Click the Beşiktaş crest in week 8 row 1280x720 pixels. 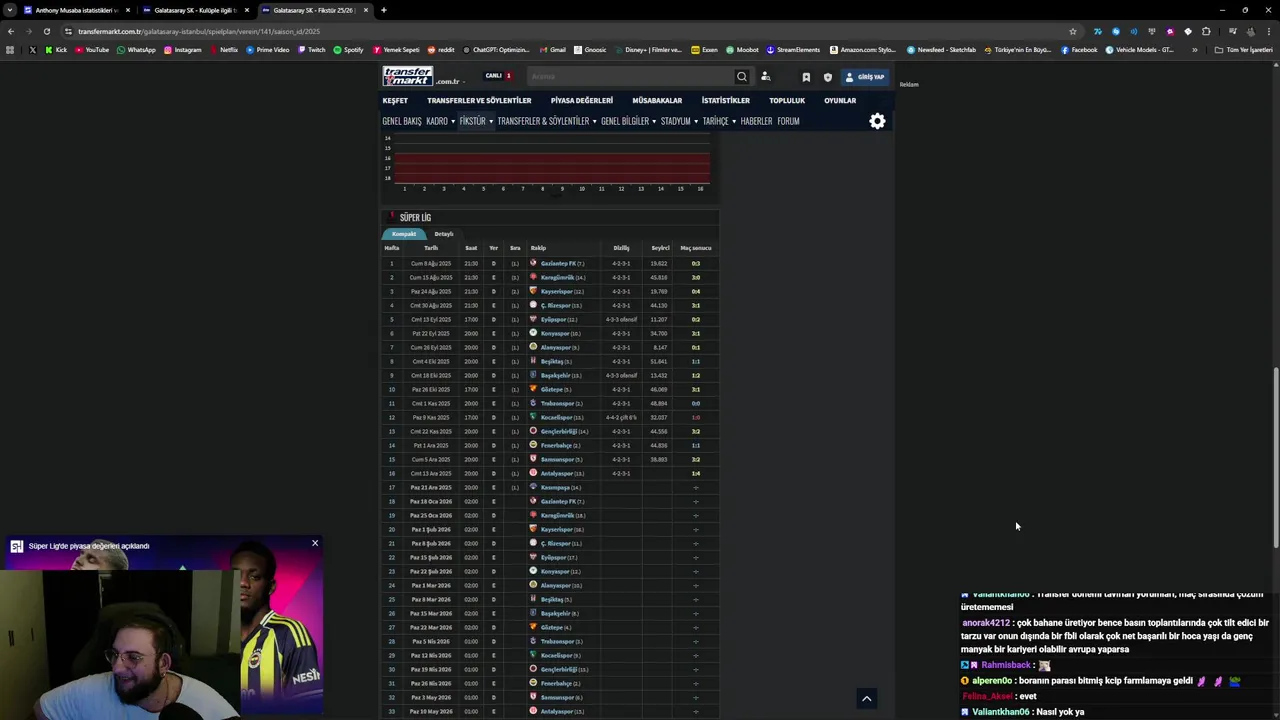(533, 361)
